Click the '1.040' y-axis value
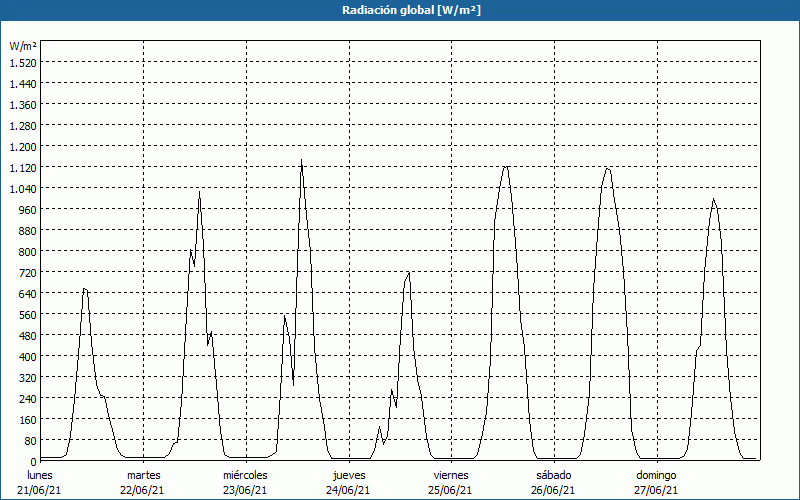Screen dimensions: 800x500 click(x=23, y=189)
